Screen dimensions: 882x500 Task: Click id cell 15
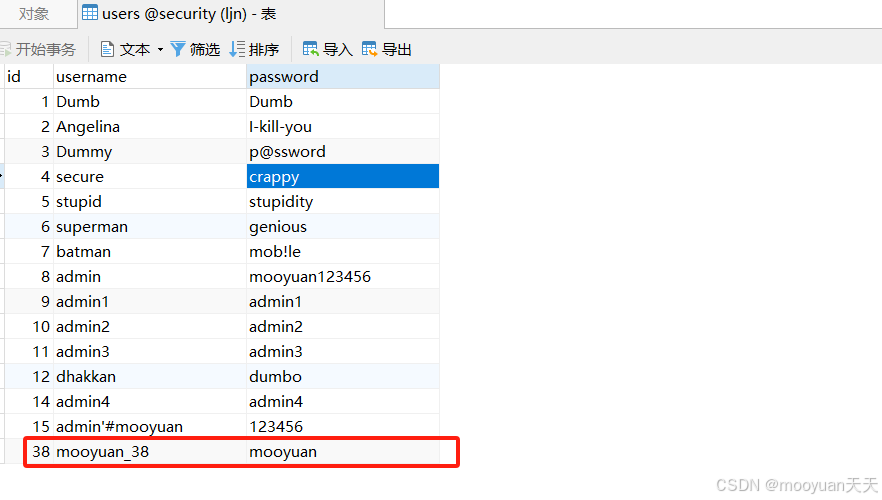point(29,427)
